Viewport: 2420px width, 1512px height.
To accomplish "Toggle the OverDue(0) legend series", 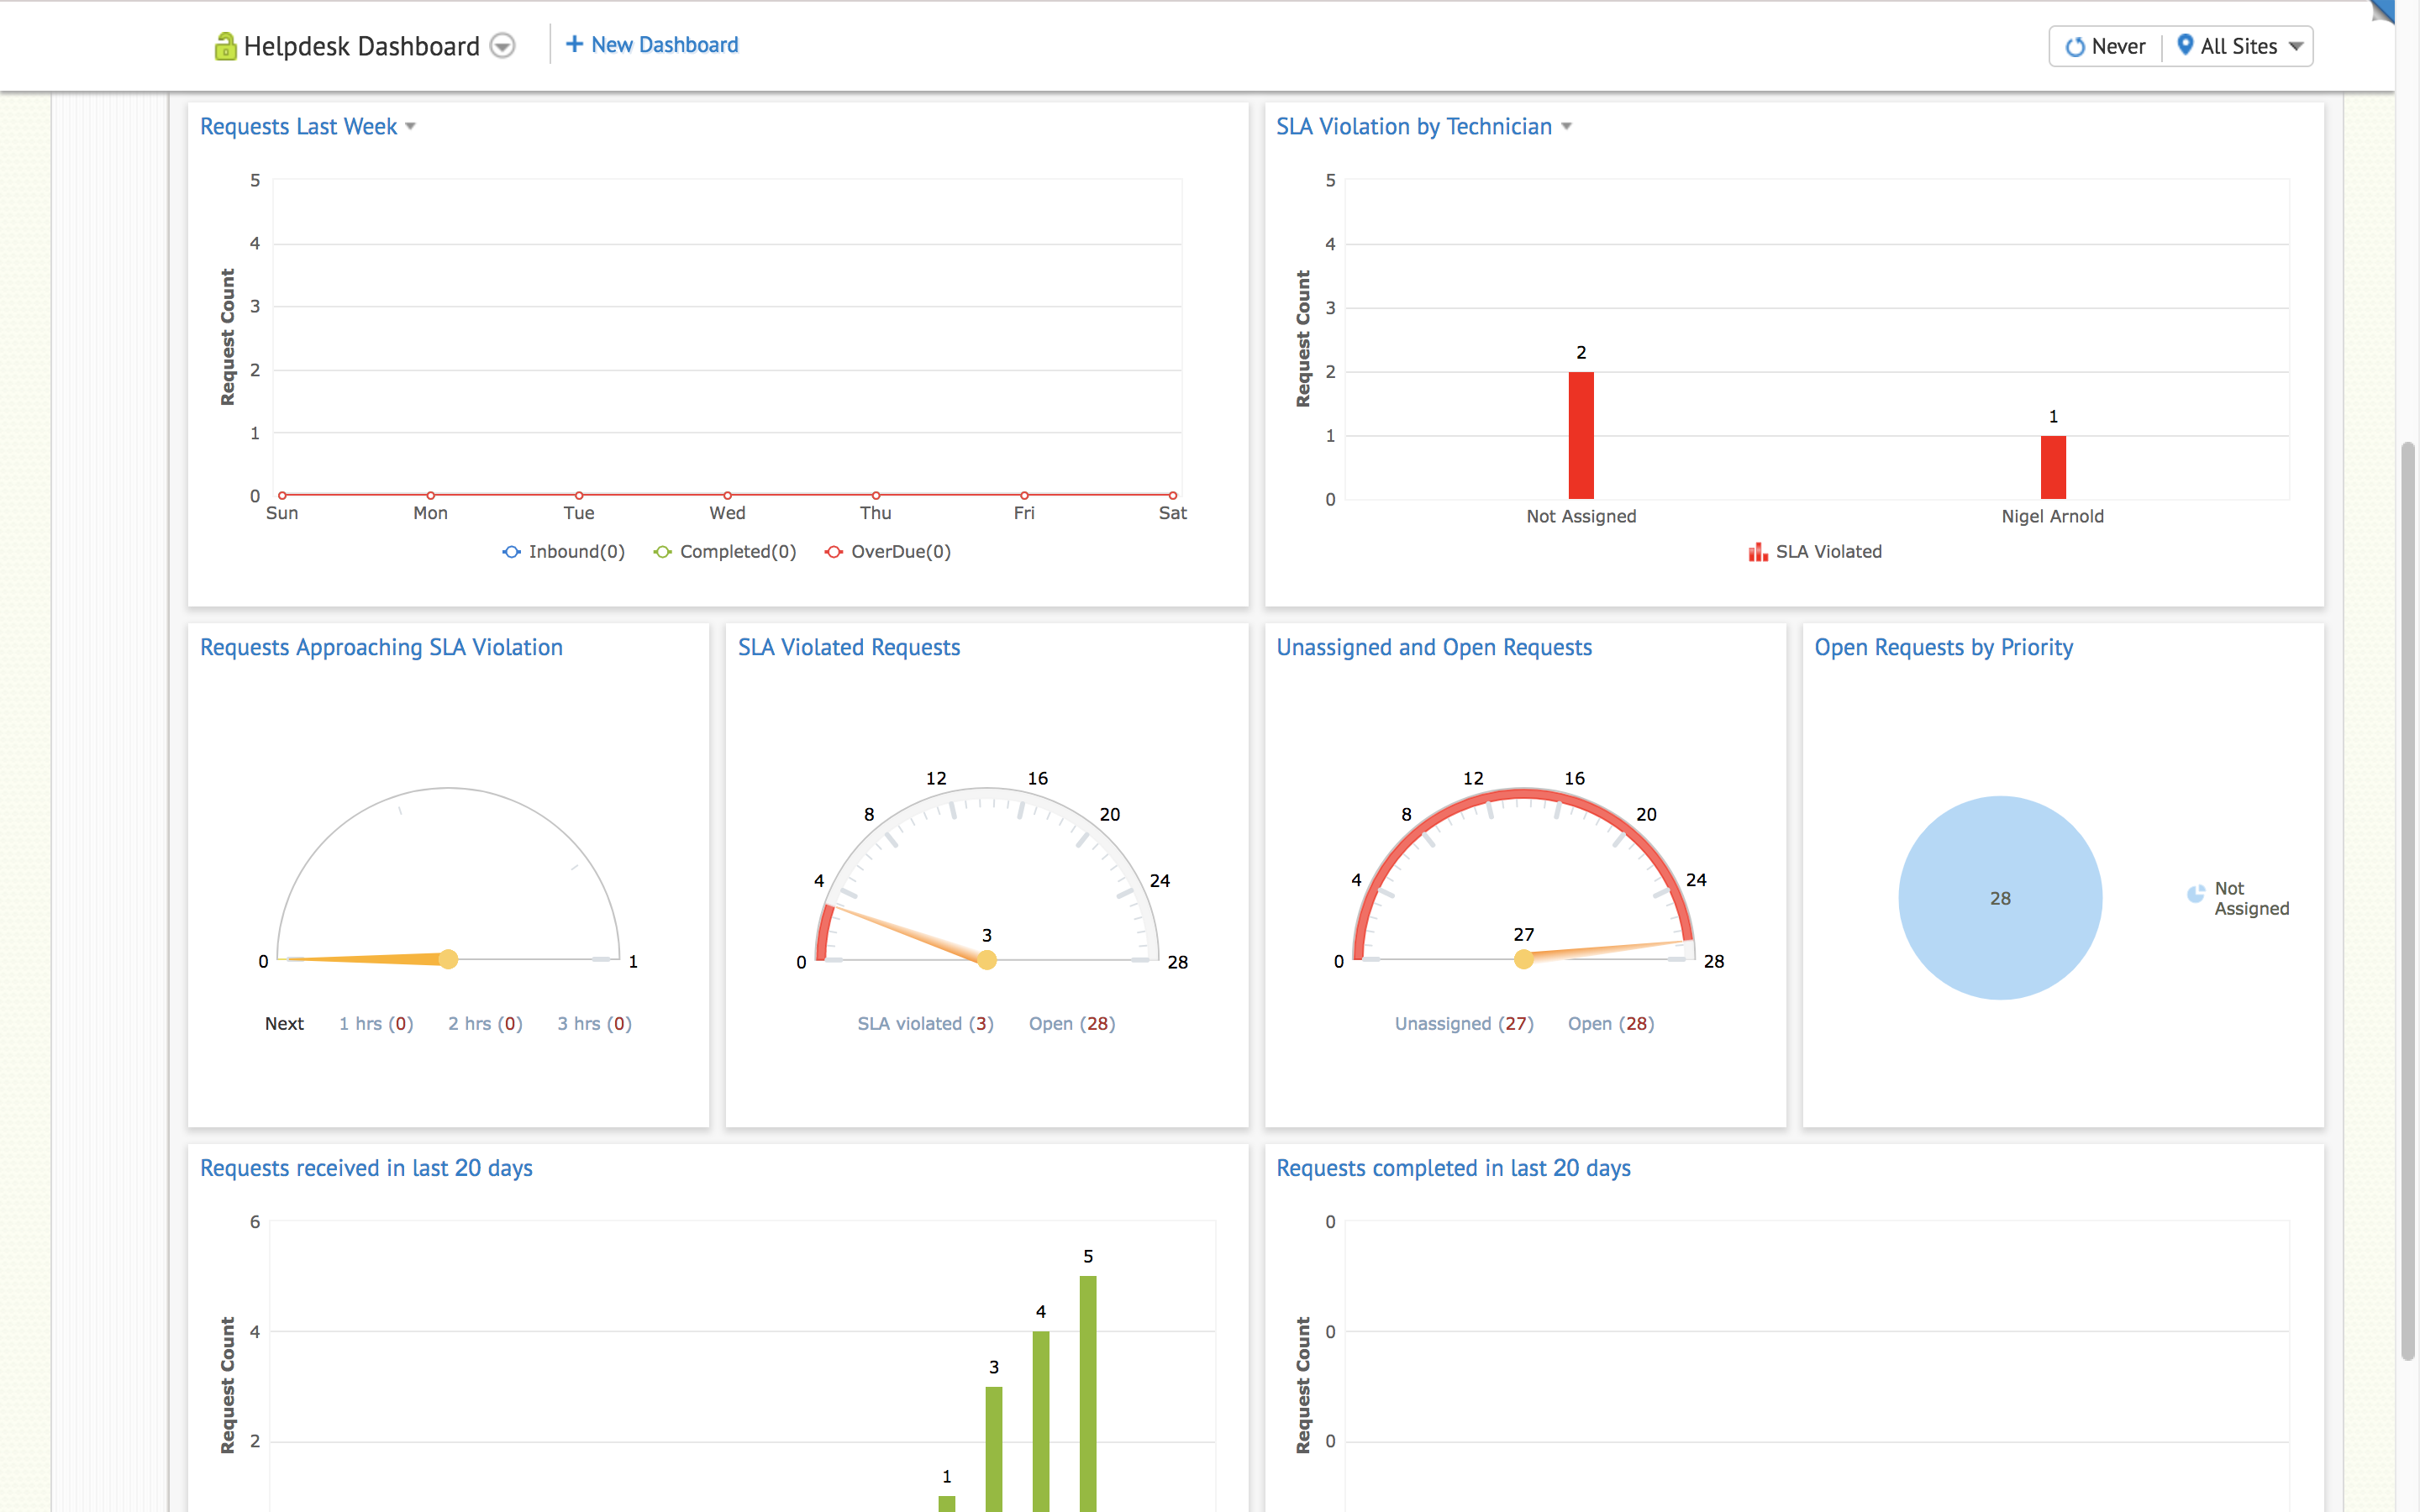I will click(888, 552).
